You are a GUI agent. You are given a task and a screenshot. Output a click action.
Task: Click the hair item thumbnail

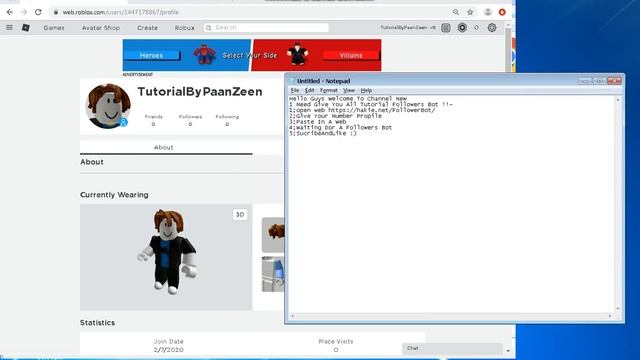[273, 235]
